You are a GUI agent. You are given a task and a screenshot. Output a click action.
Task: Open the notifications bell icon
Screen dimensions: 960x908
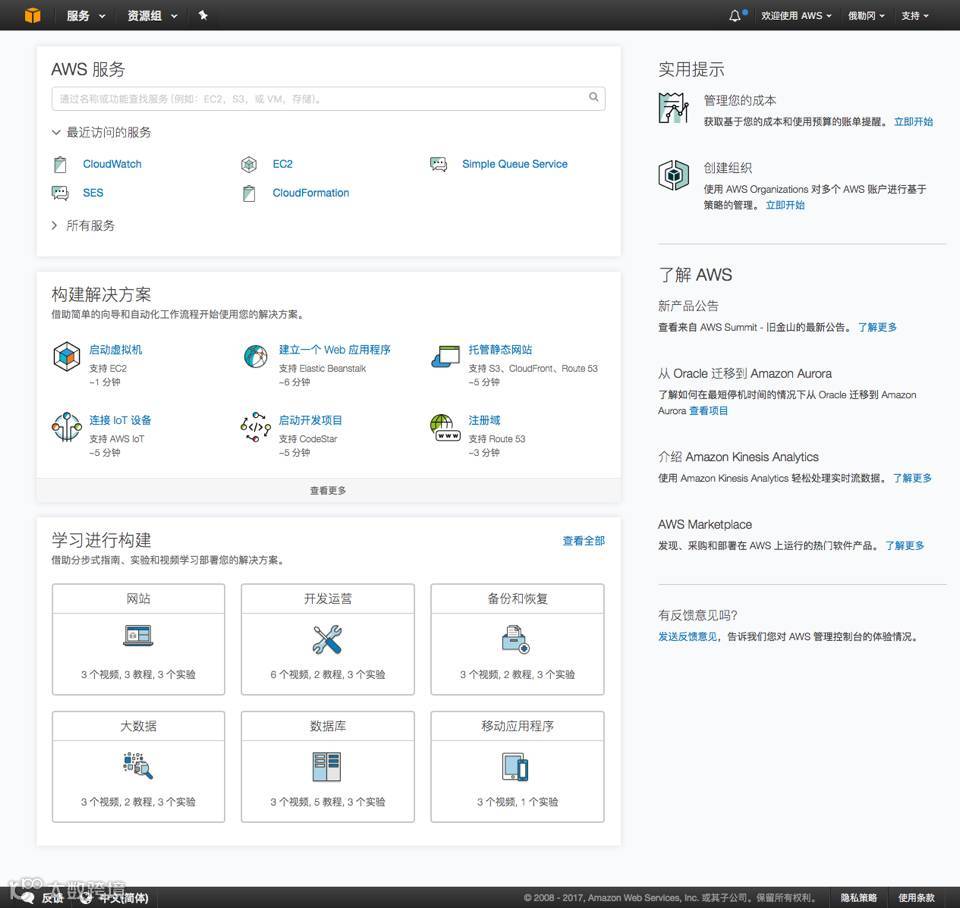(x=735, y=16)
